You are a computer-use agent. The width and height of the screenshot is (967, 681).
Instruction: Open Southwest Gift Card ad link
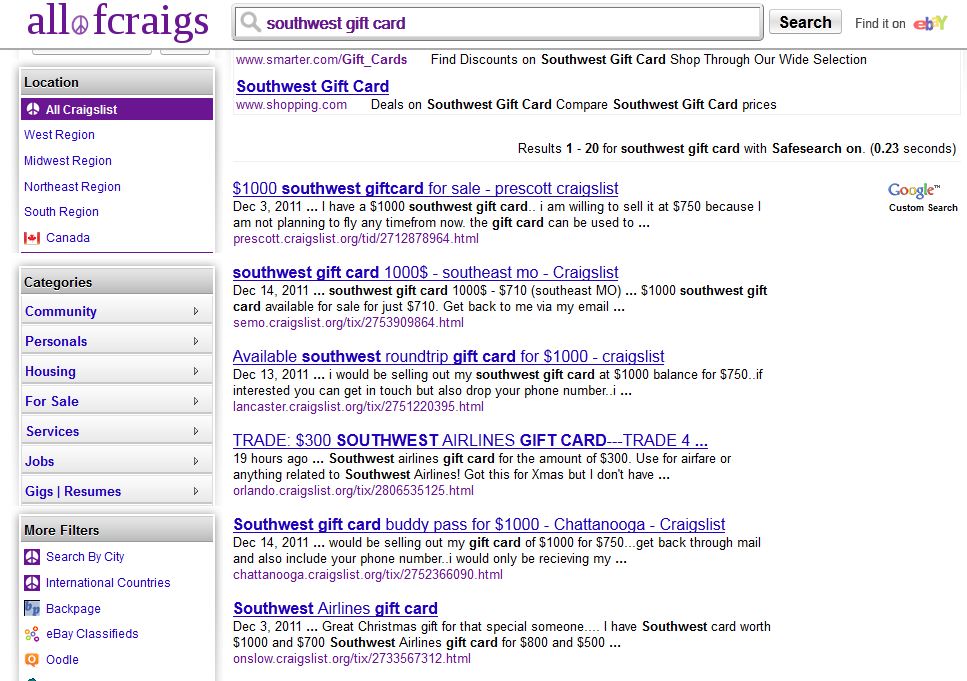coord(313,86)
